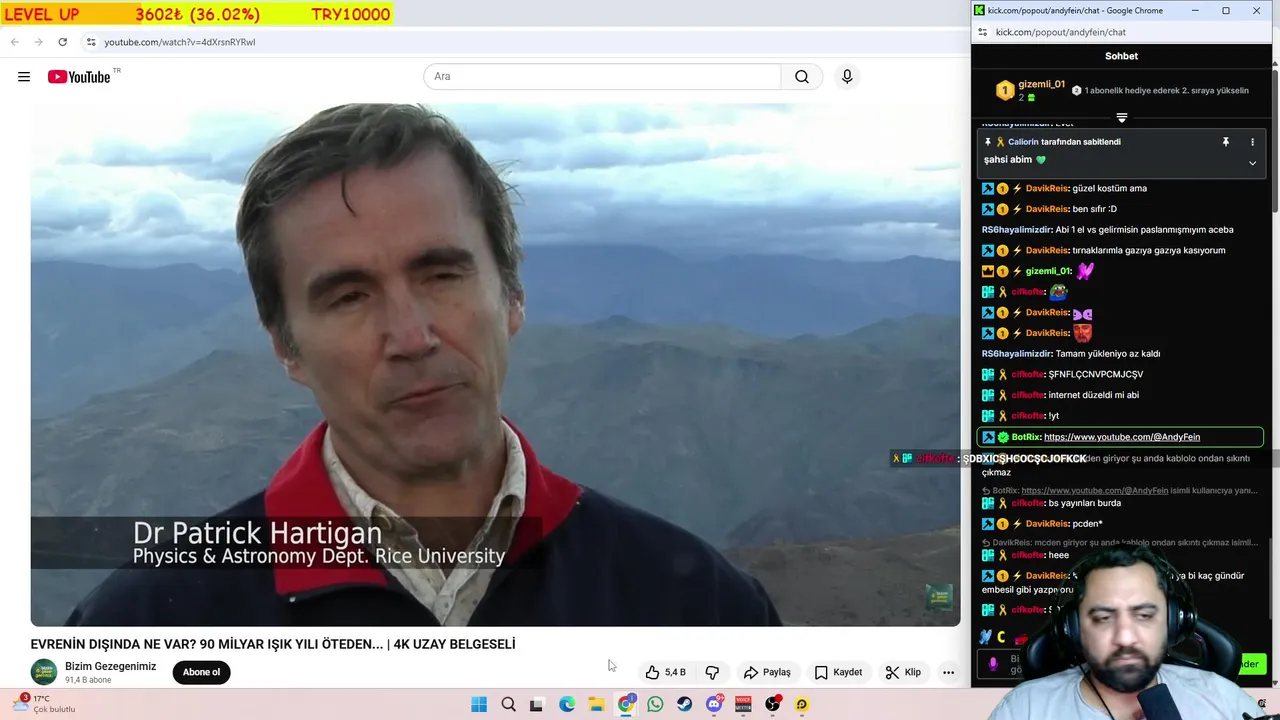
Task: Open yellow circular app icon on taskbar
Action: tap(802, 704)
